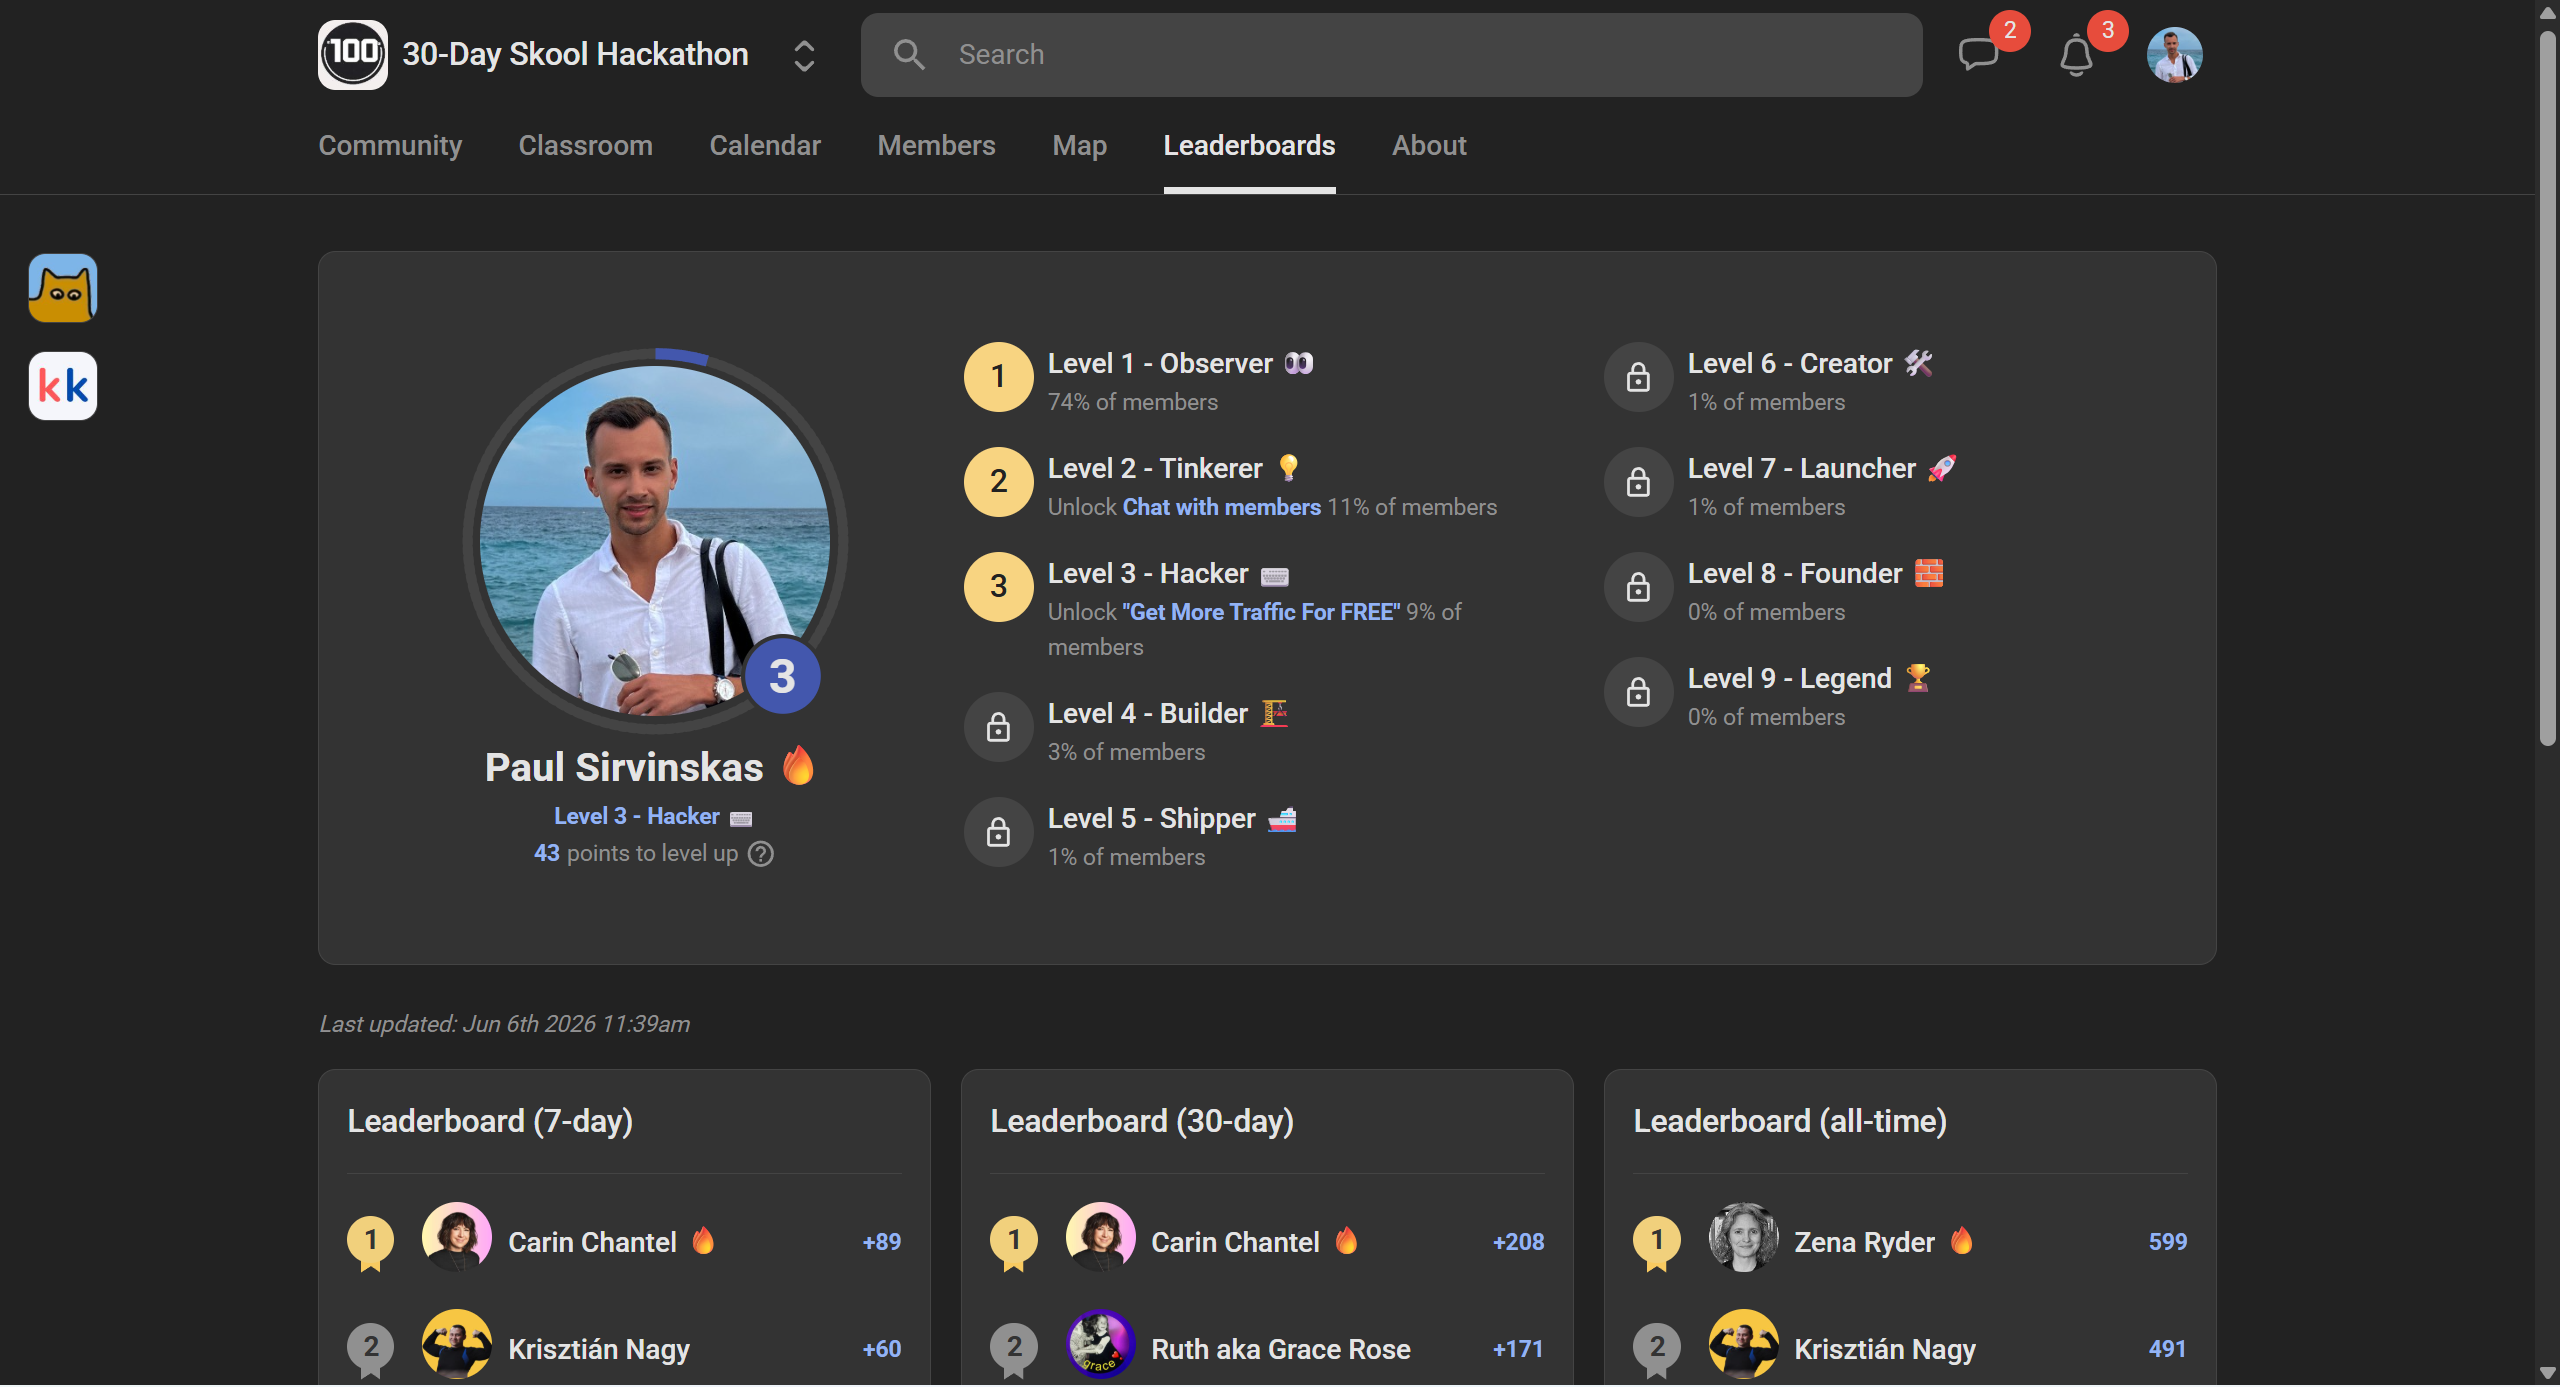Expand the community switcher arrows
The width and height of the screenshot is (2560, 1387).
pos(804,56)
